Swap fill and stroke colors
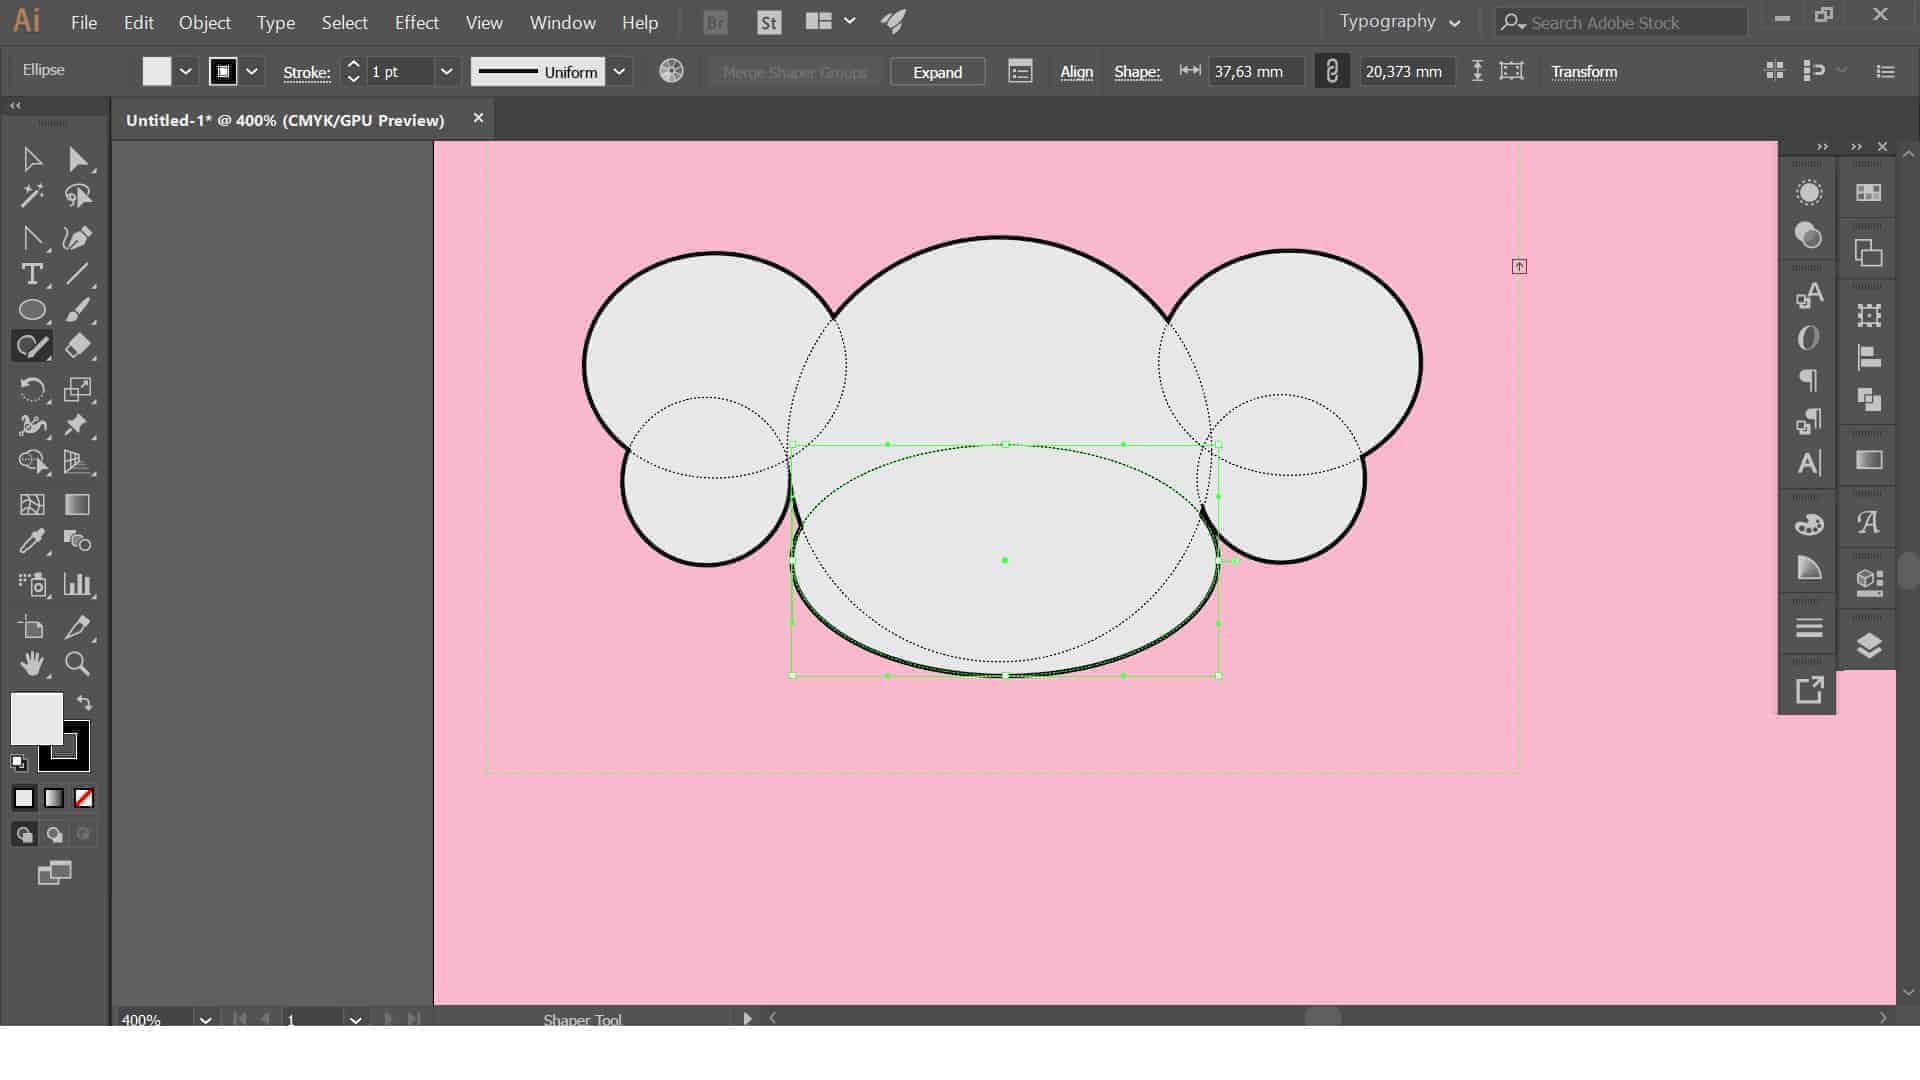Viewport: 1920px width, 1080px height. click(x=85, y=703)
